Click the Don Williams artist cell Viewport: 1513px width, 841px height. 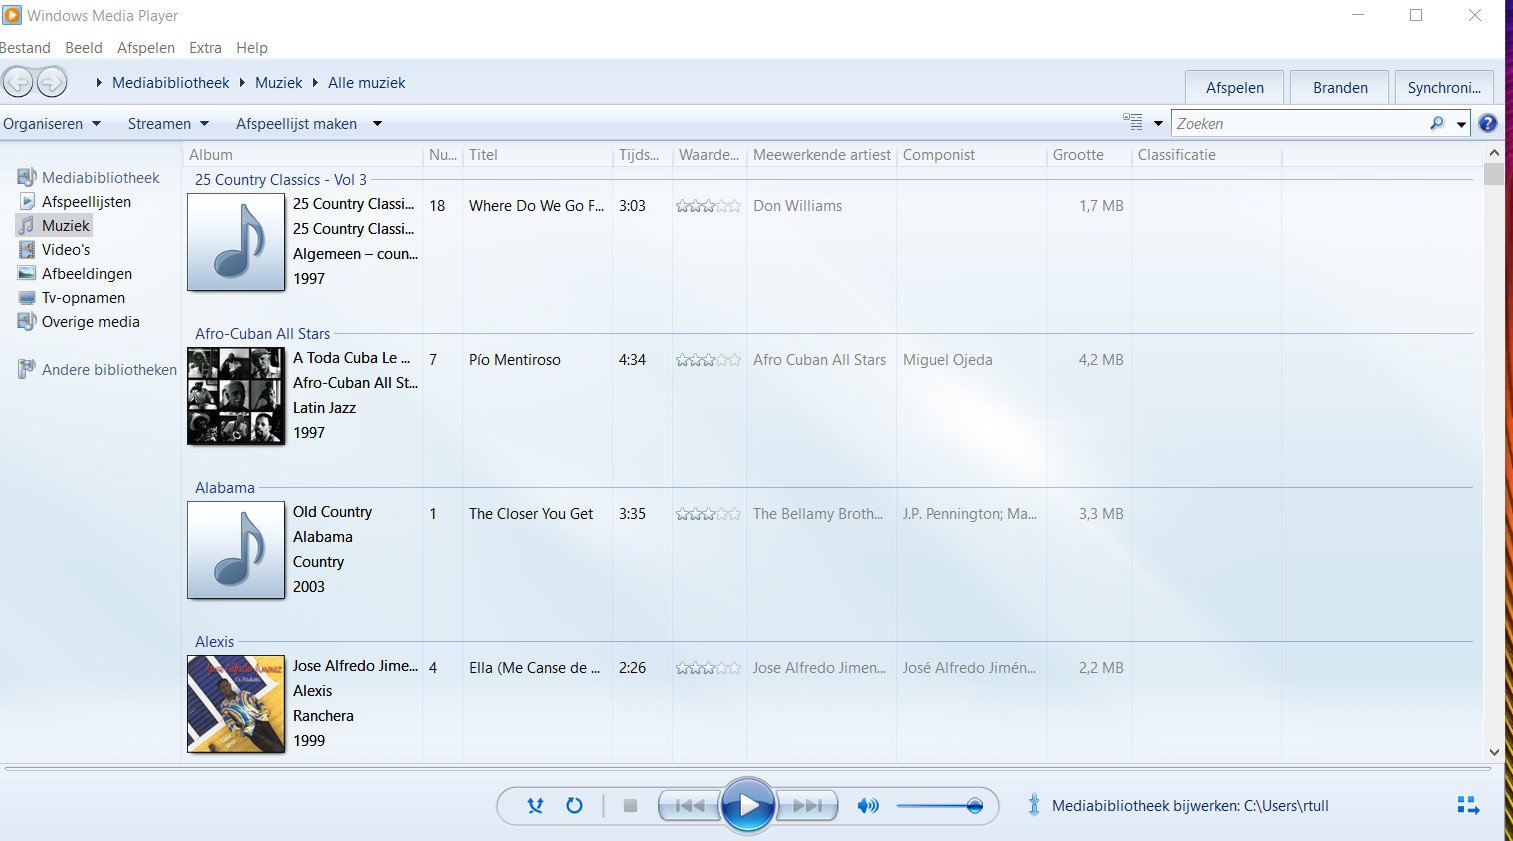click(798, 206)
